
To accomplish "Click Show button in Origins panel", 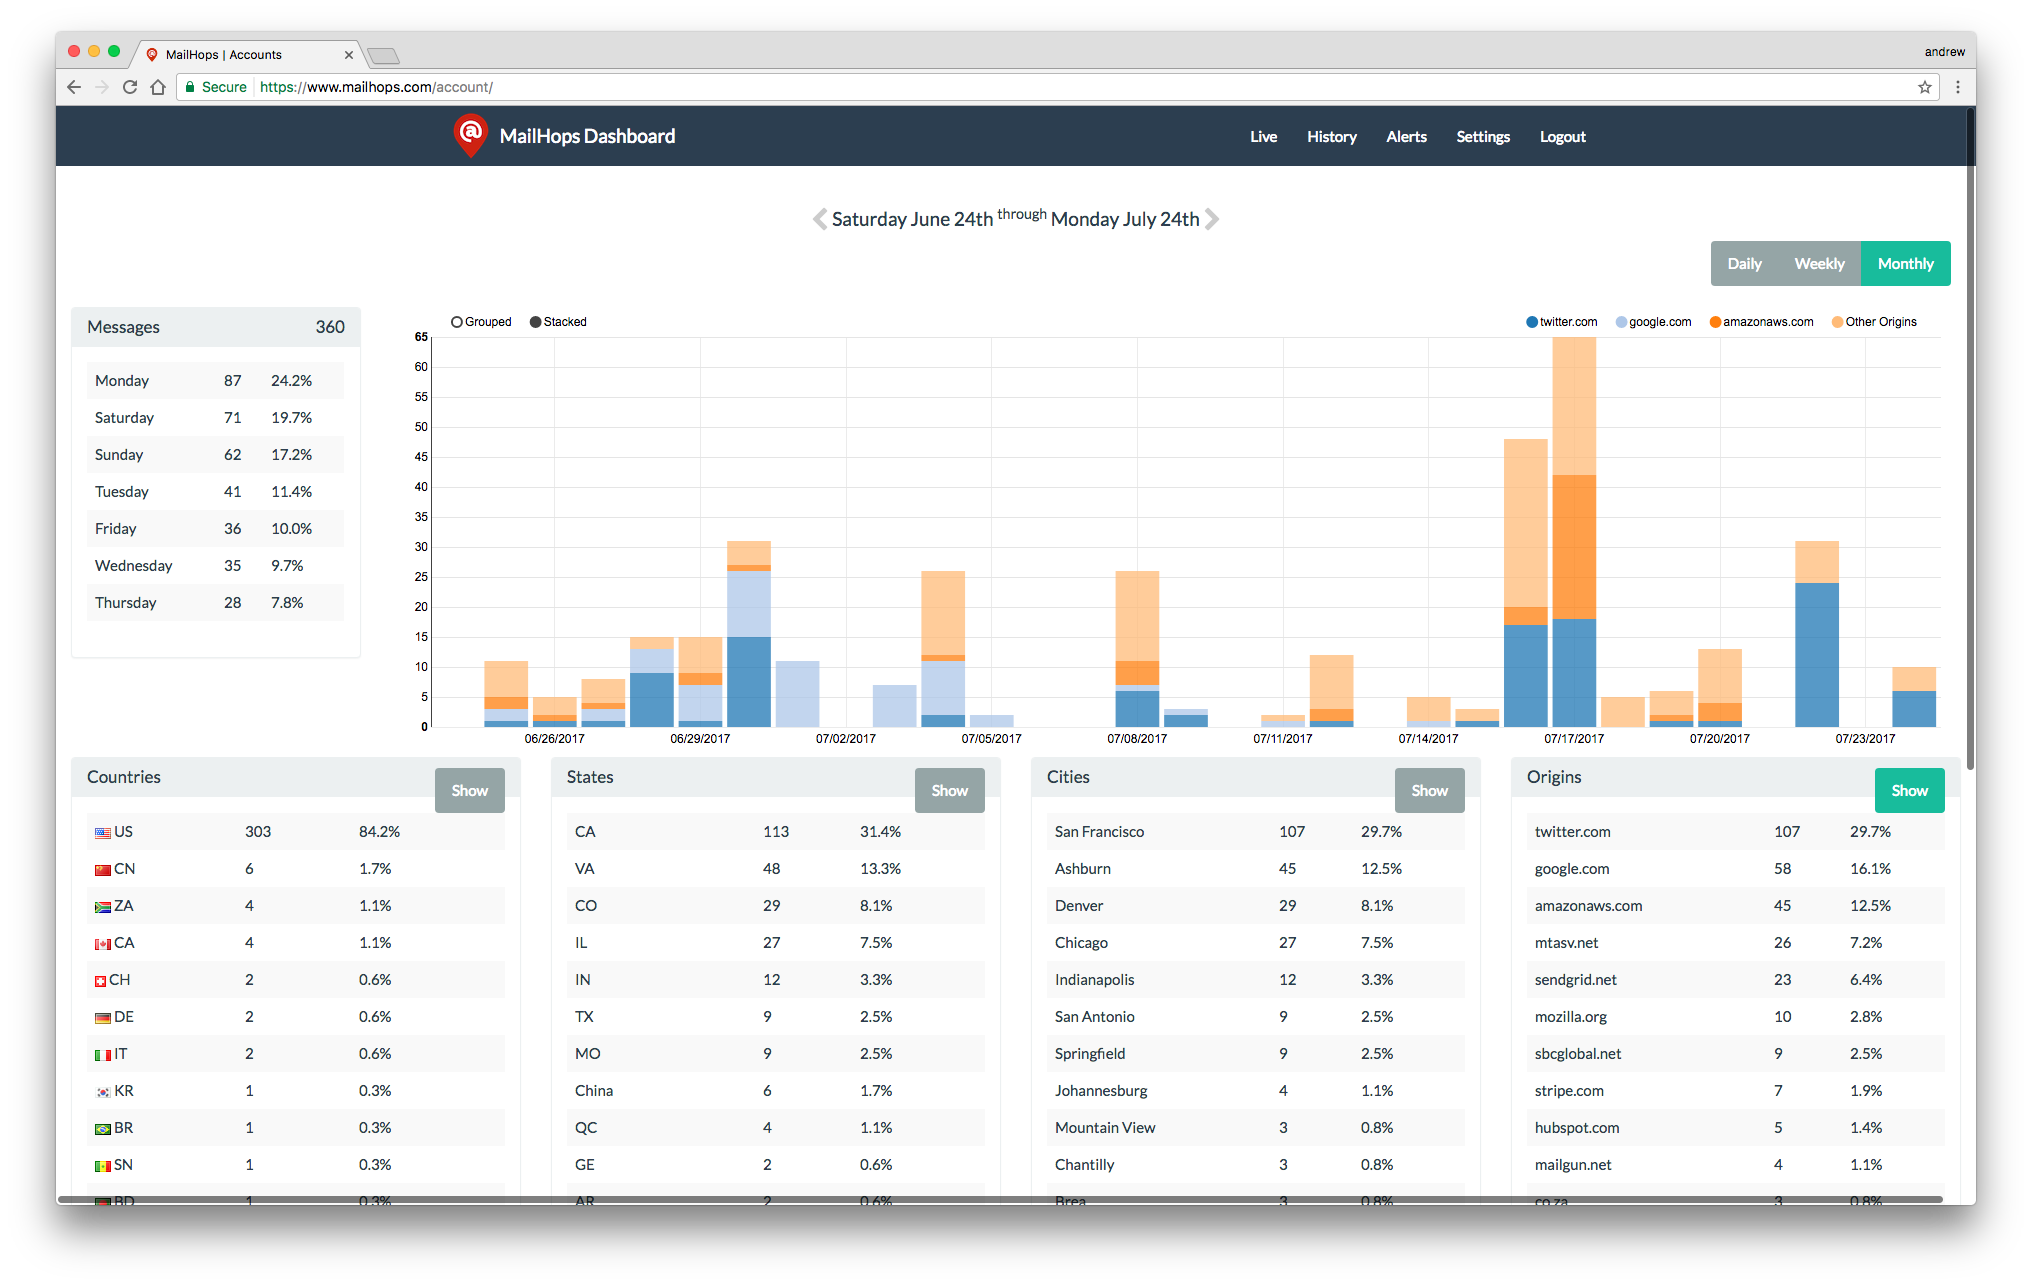I will coord(1910,790).
